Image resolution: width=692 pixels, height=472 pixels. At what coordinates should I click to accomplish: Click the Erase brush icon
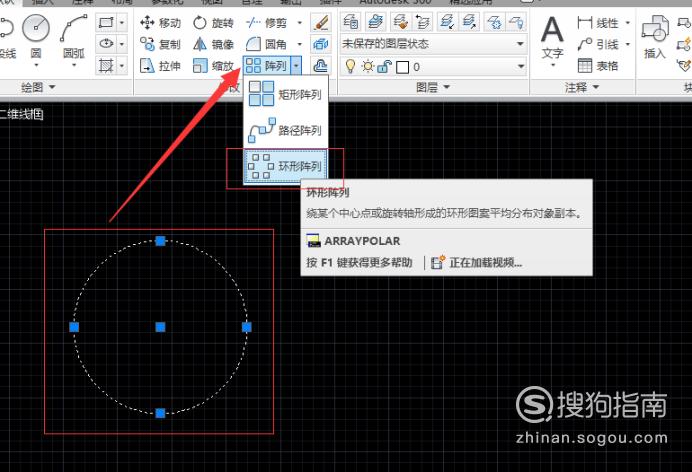[x=321, y=22]
